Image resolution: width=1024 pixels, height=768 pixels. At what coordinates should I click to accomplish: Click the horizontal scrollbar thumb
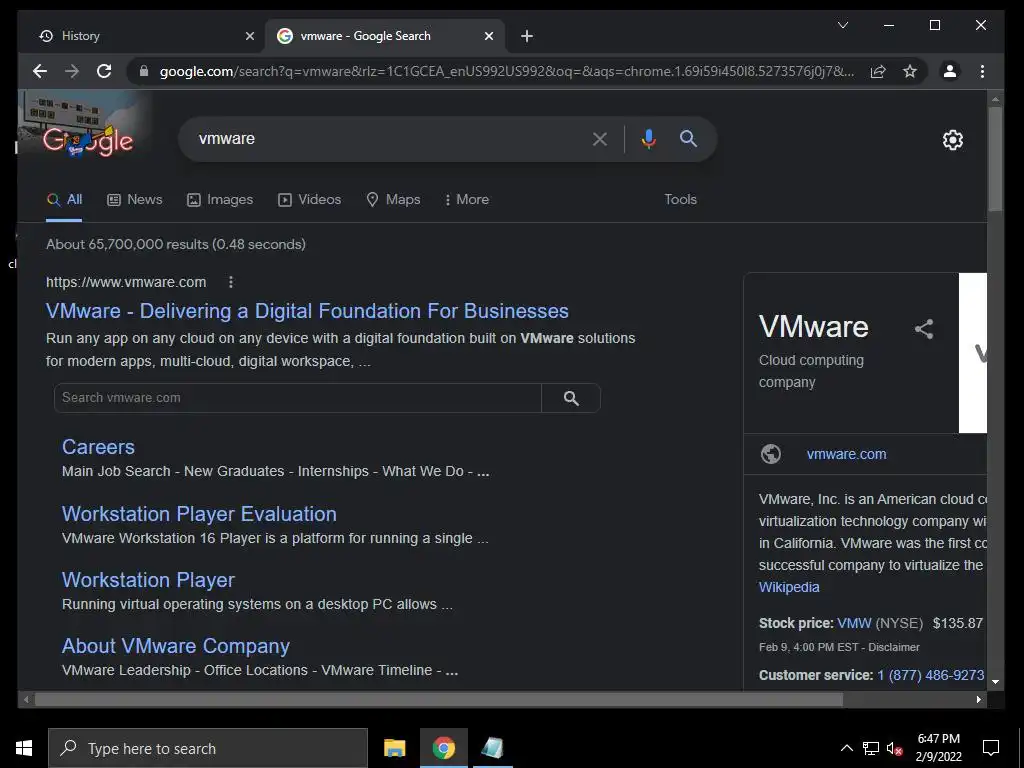(439, 699)
